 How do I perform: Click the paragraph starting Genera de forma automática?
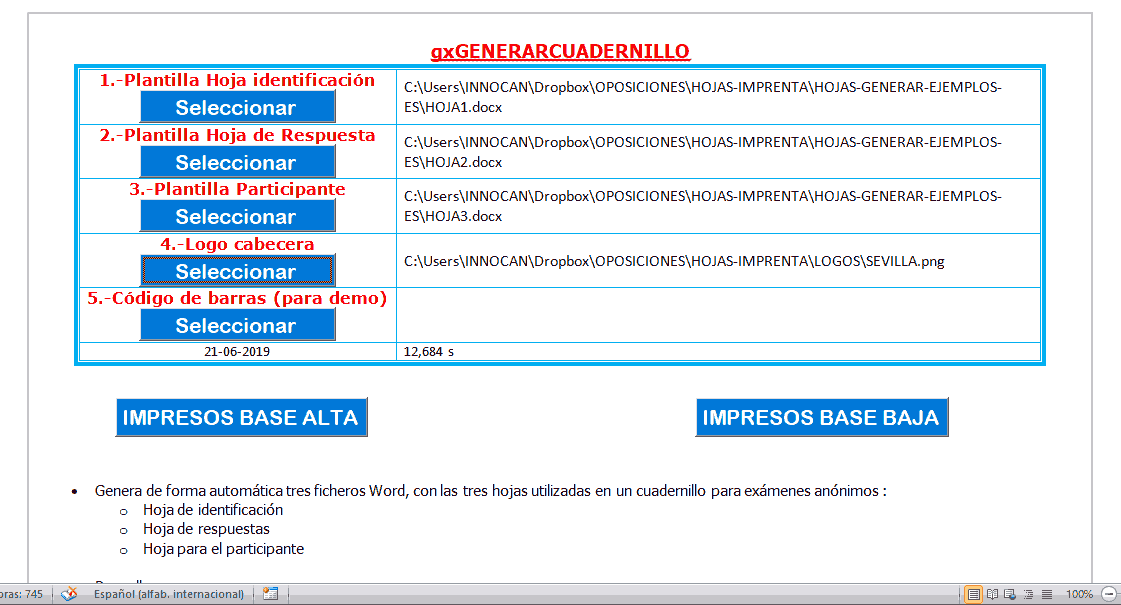click(x=490, y=491)
